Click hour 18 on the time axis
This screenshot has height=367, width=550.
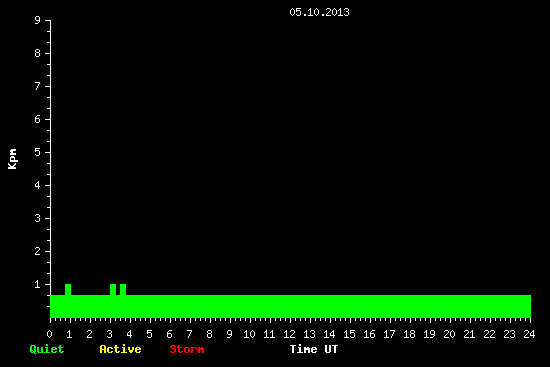pyautogui.click(x=409, y=334)
